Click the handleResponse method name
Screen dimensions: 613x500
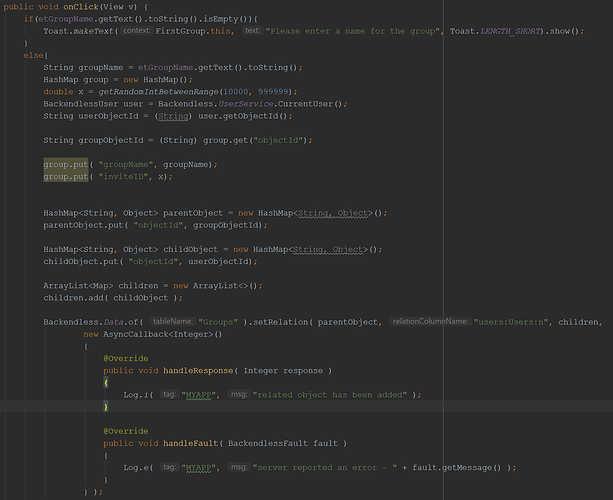pos(198,370)
